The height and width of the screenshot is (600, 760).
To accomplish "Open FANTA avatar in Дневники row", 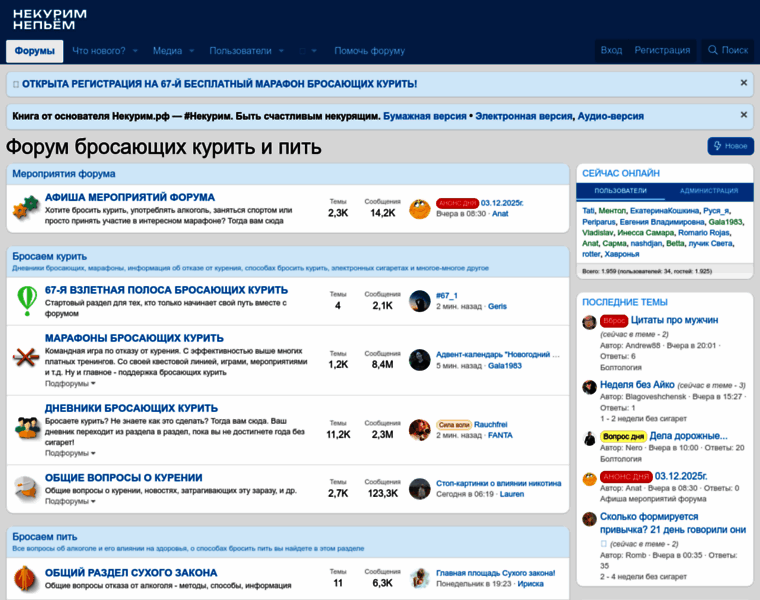I will [420, 430].
